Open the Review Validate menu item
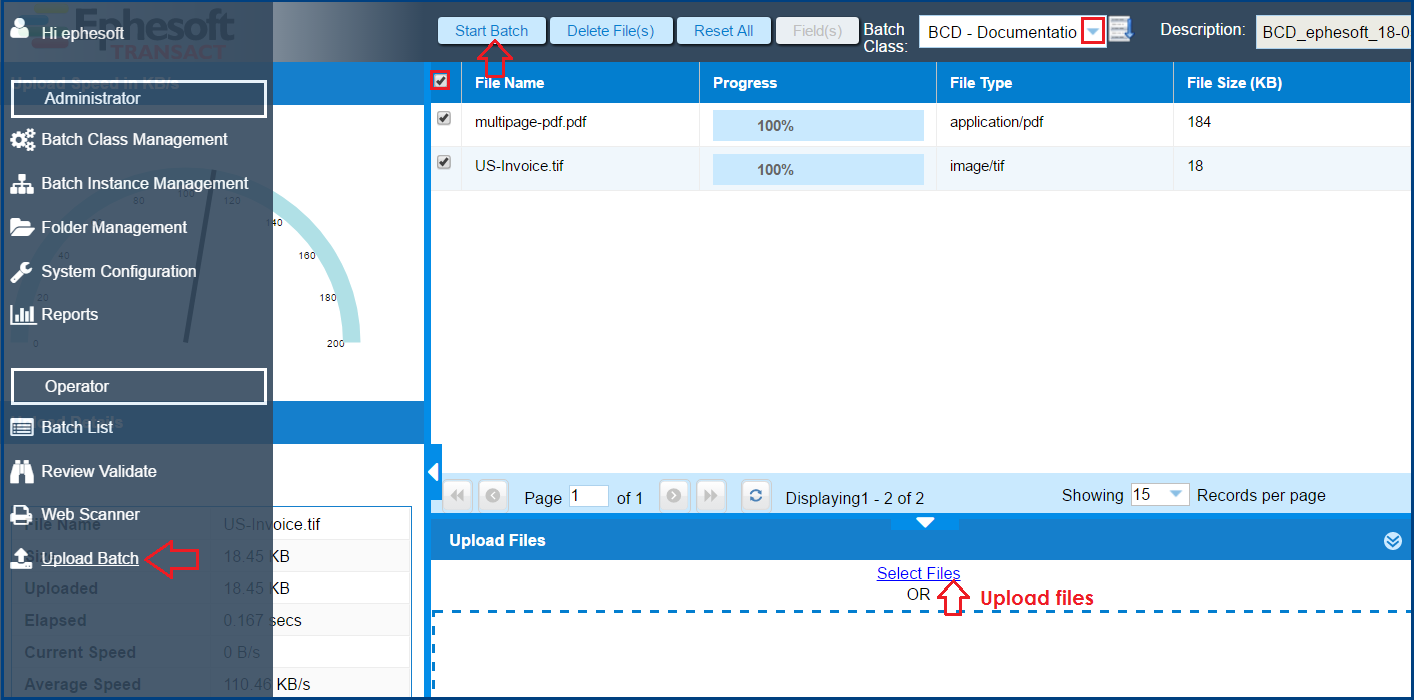 (x=99, y=471)
